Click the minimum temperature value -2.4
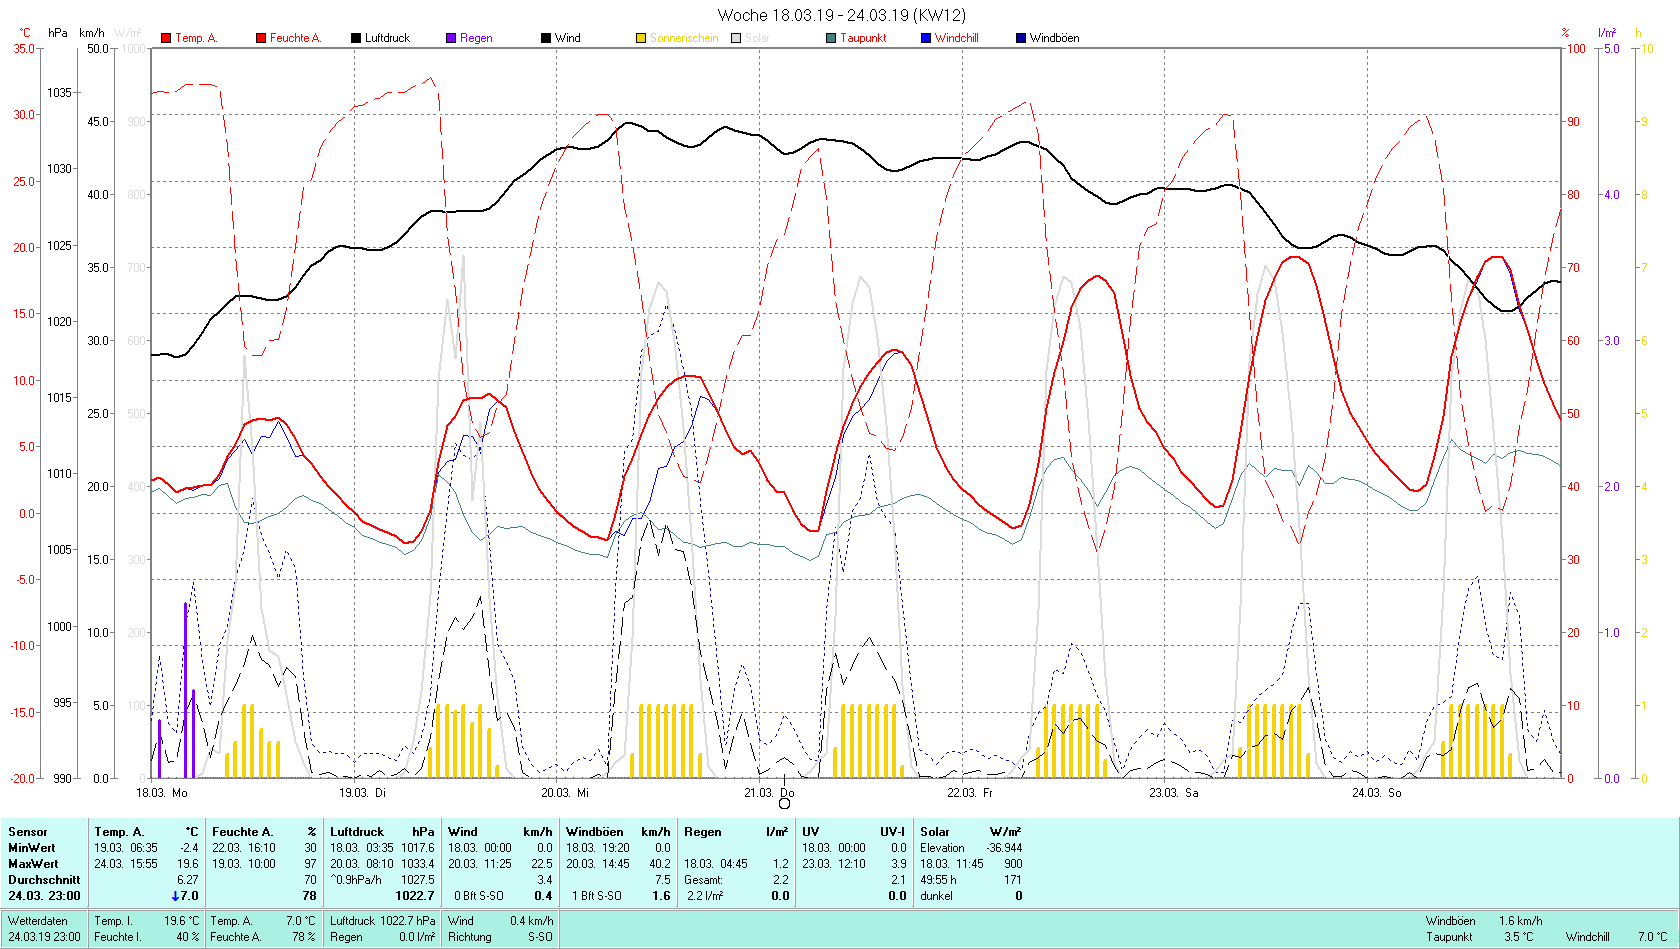The image size is (1680, 949). pyautogui.click(x=189, y=848)
